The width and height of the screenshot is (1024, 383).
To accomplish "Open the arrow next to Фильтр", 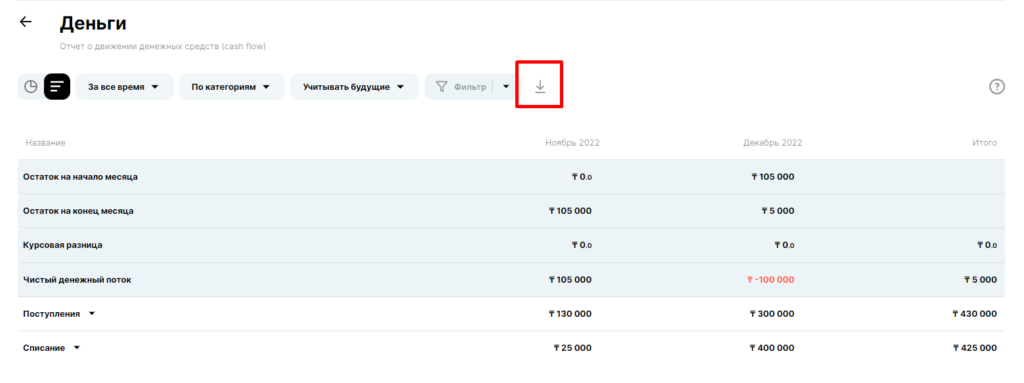I will point(505,86).
